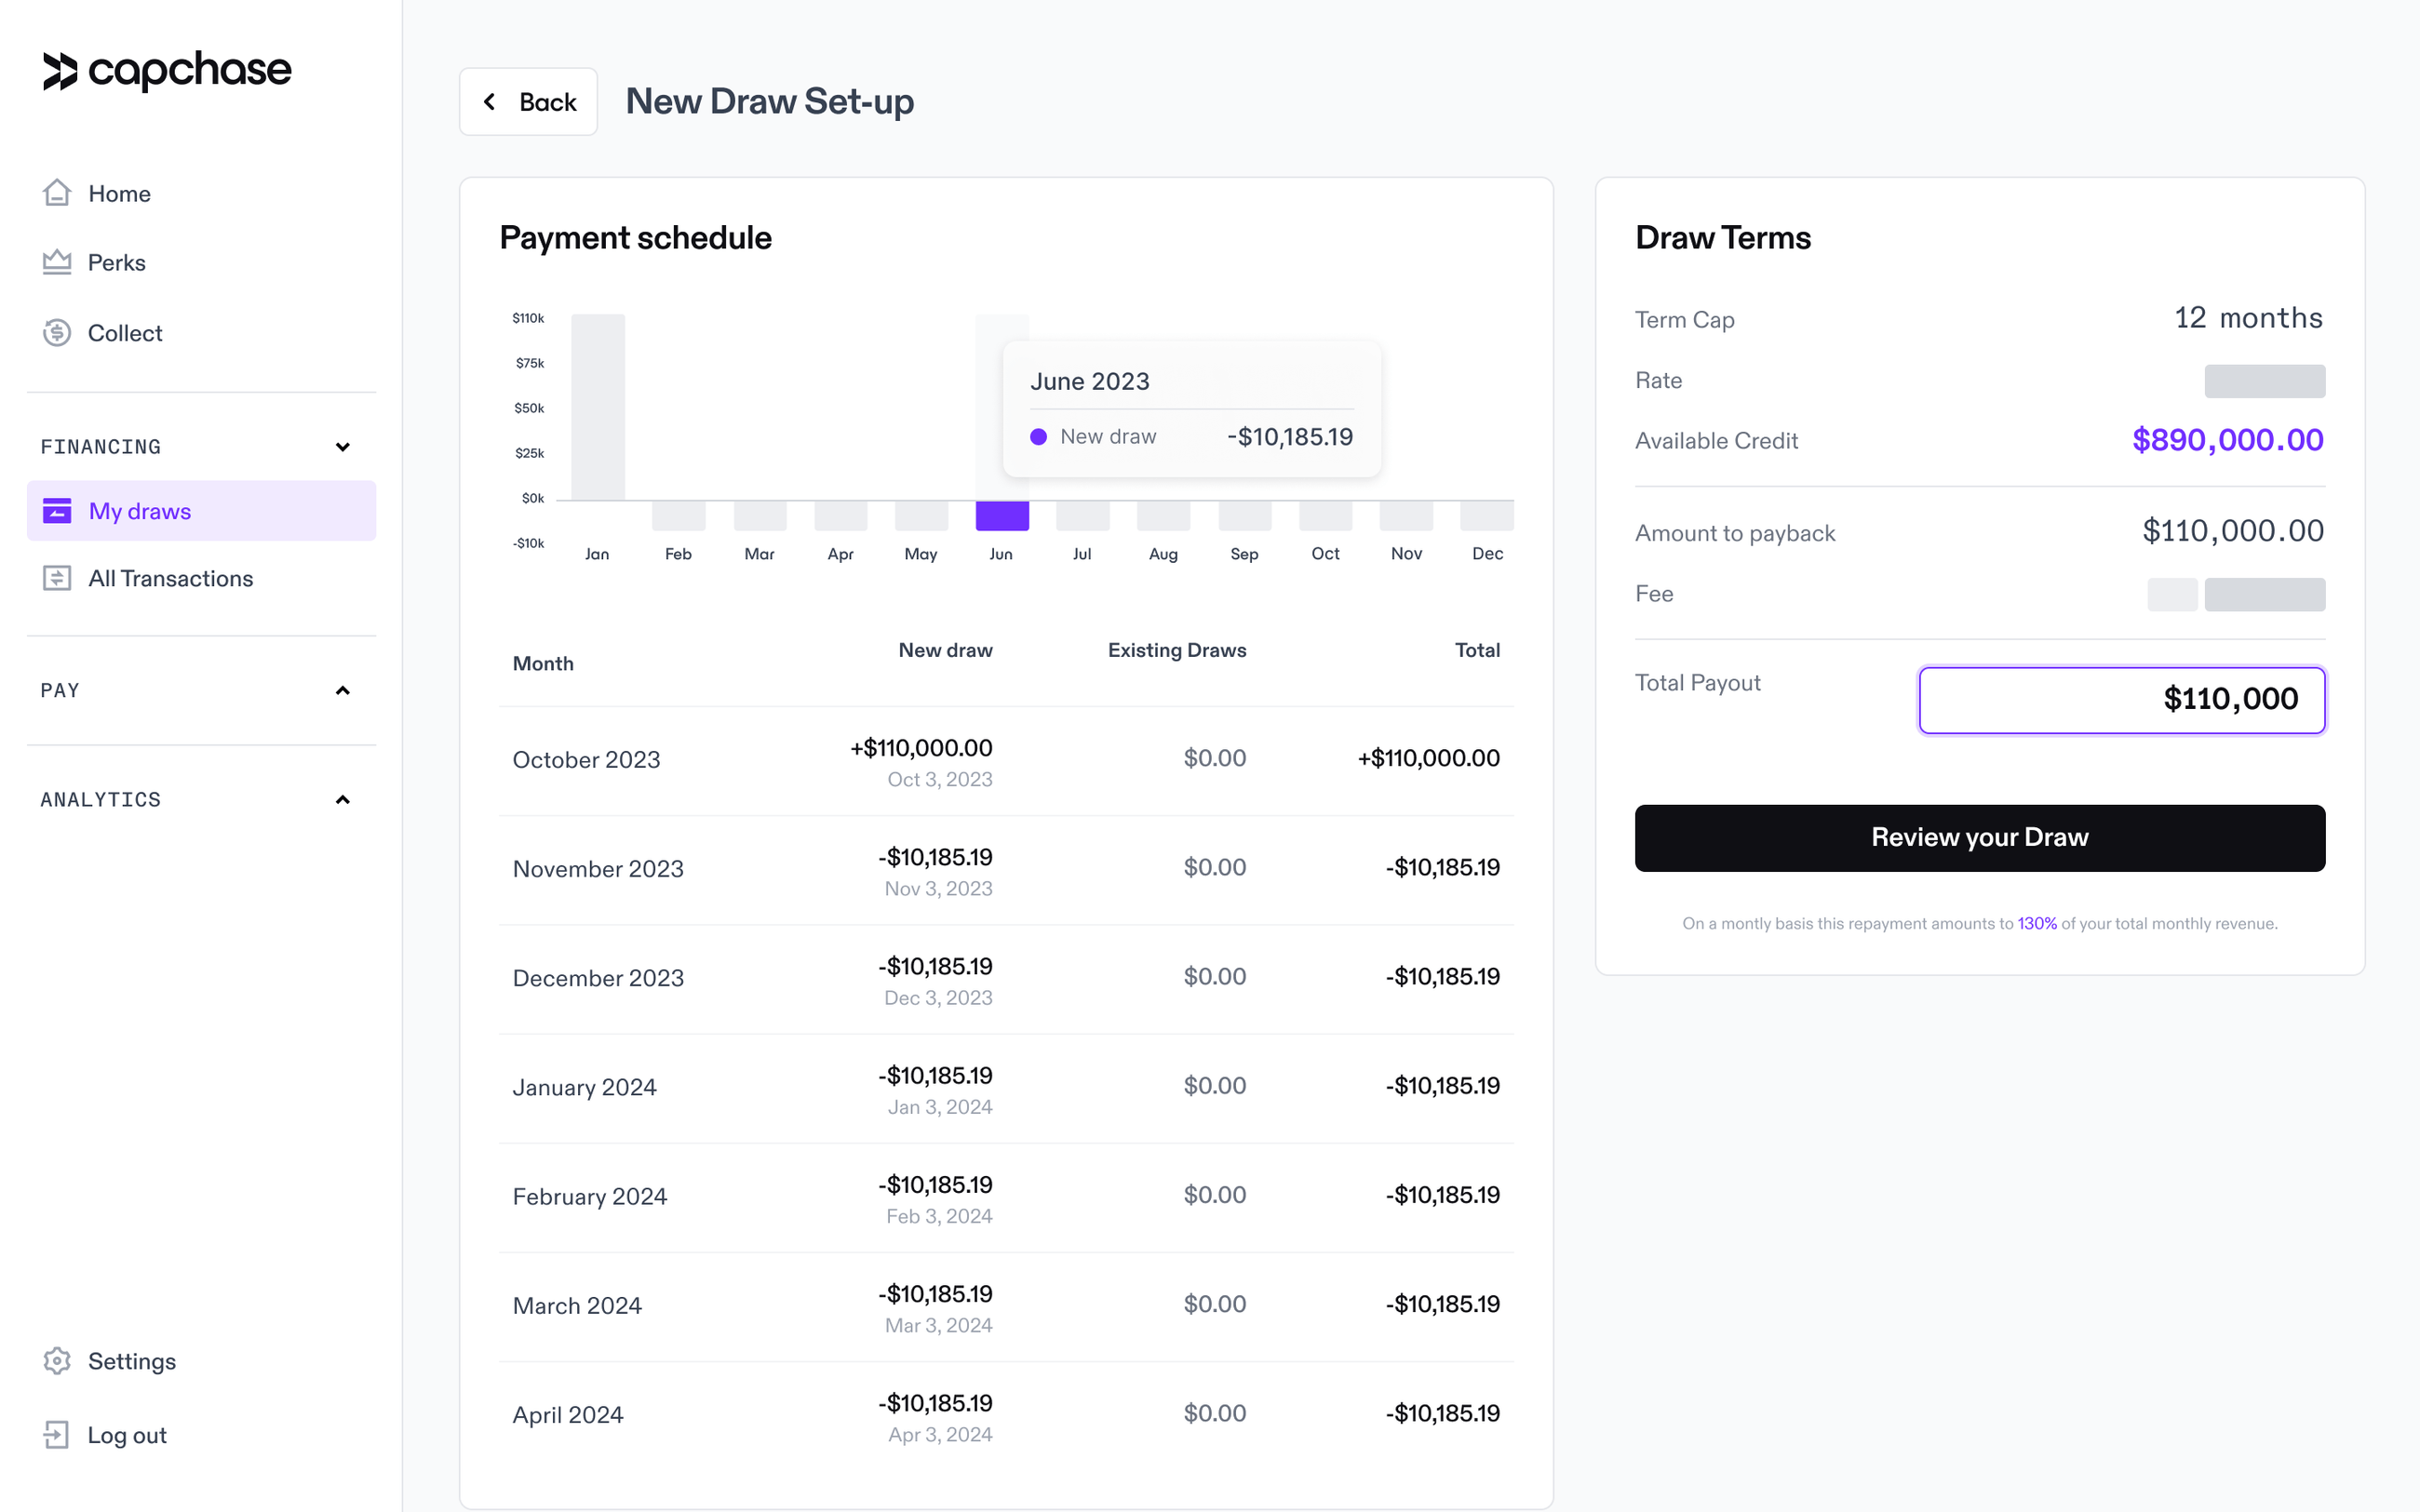Expand the Pay section chevron

tap(343, 690)
